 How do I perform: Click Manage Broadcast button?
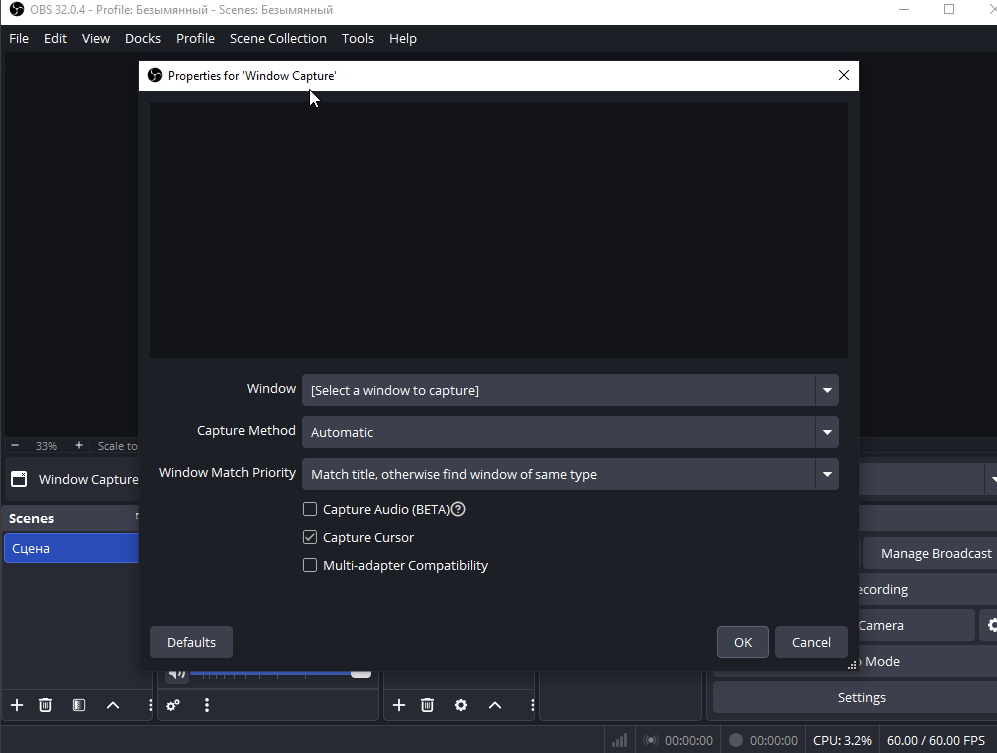tap(930, 553)
